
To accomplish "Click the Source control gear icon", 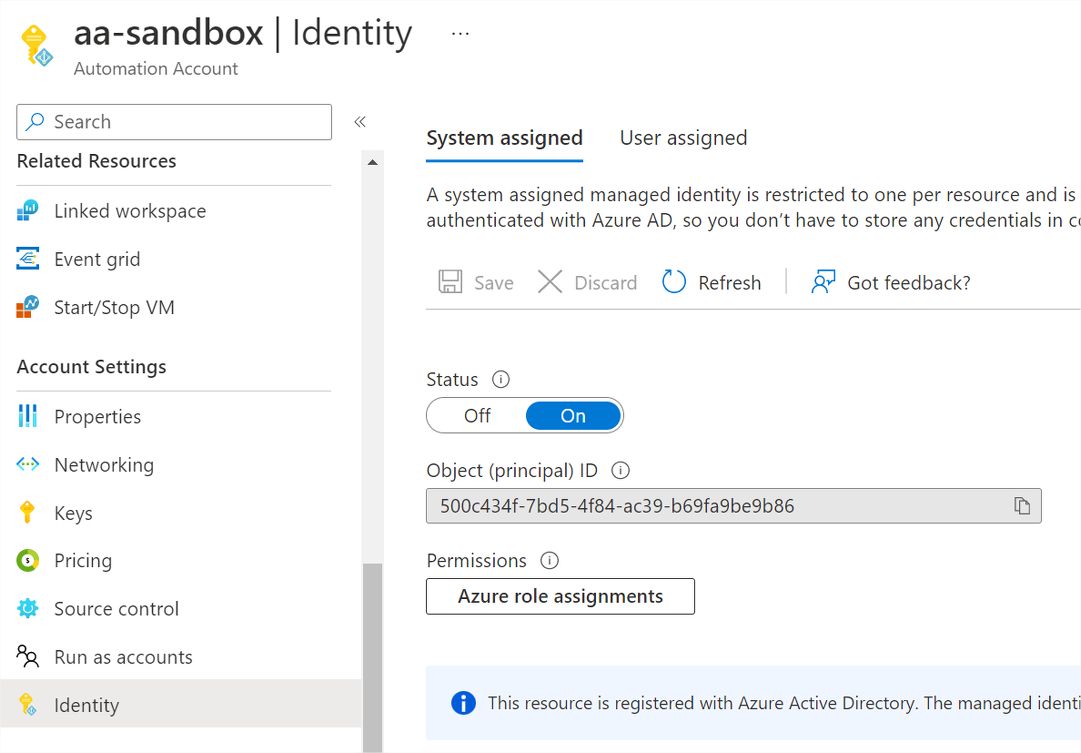I will [28, 609].
